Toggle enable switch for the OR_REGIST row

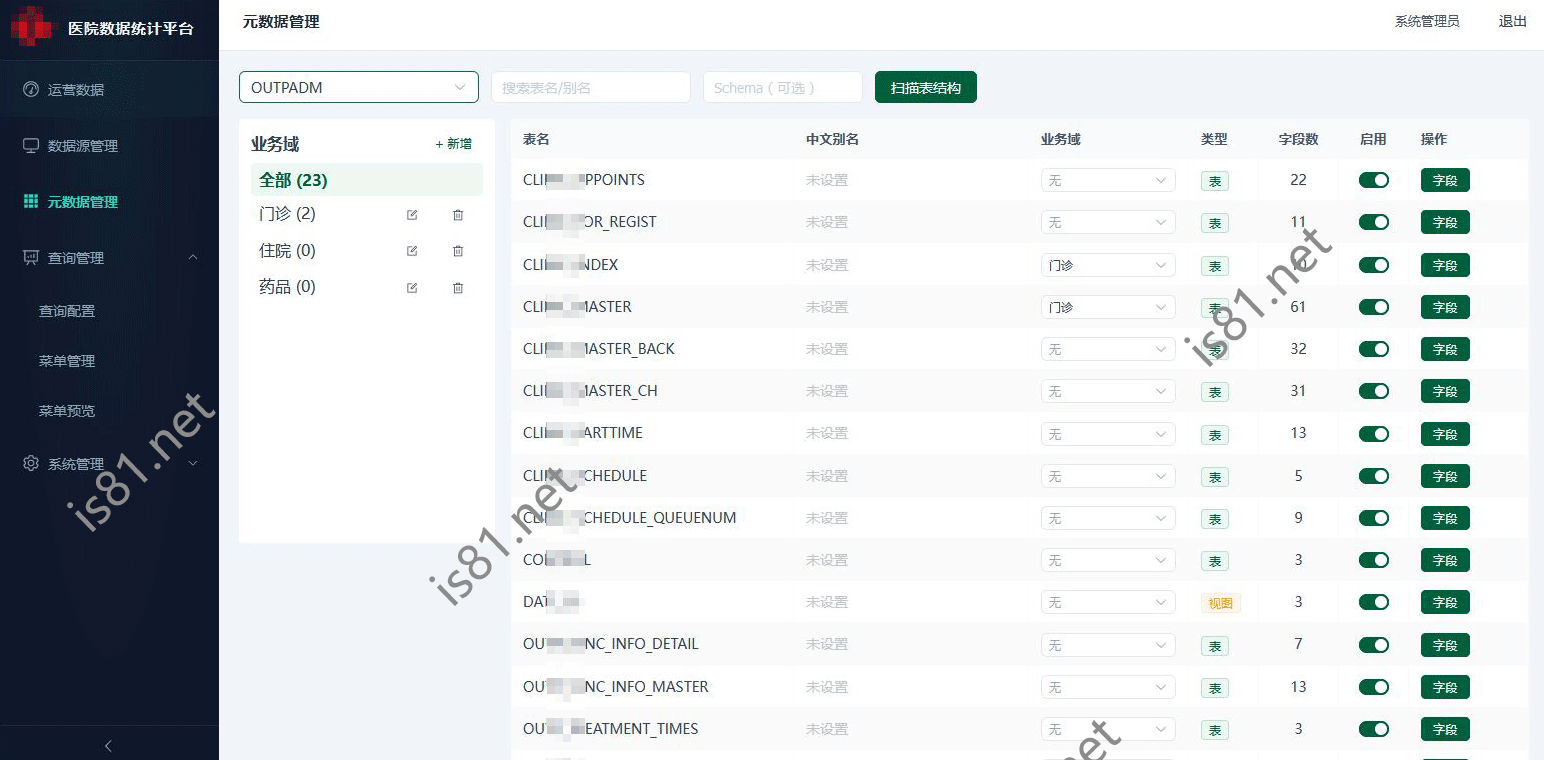[1374, 222]
